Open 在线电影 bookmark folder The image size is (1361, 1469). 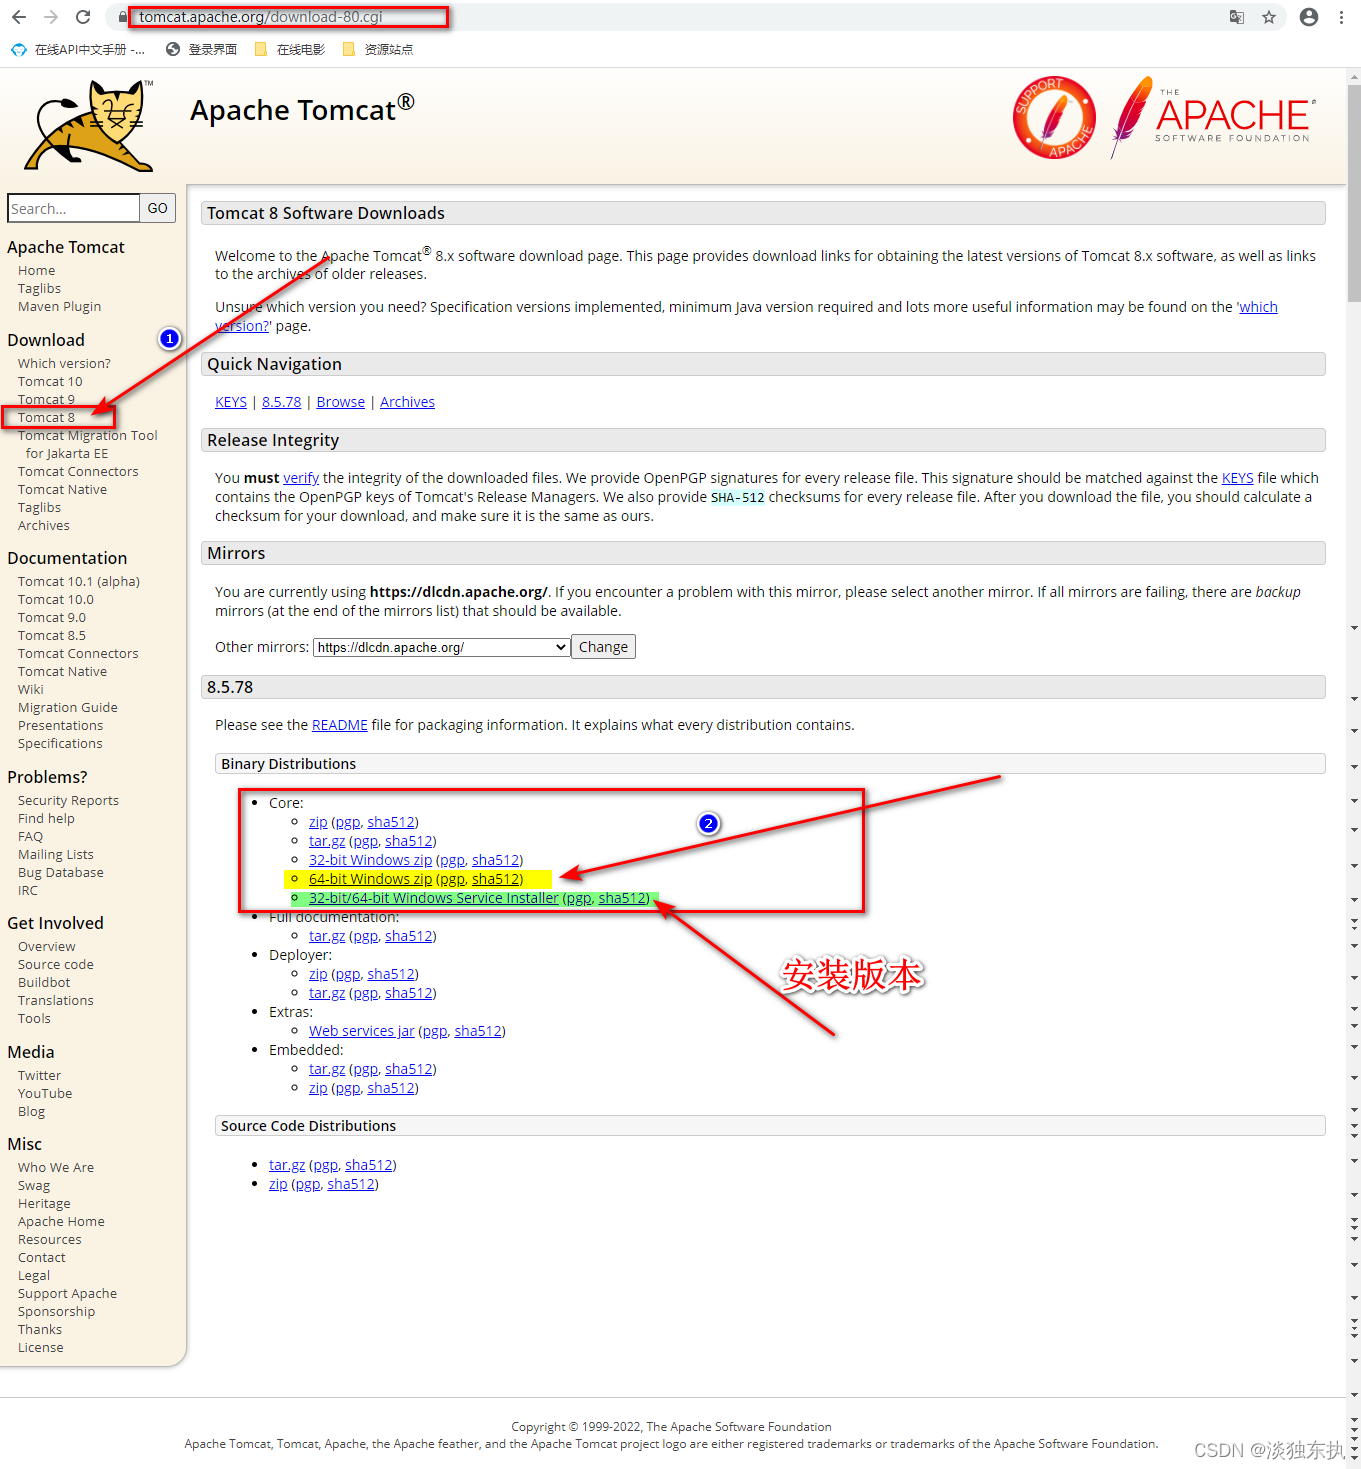(x=290, y=49)
